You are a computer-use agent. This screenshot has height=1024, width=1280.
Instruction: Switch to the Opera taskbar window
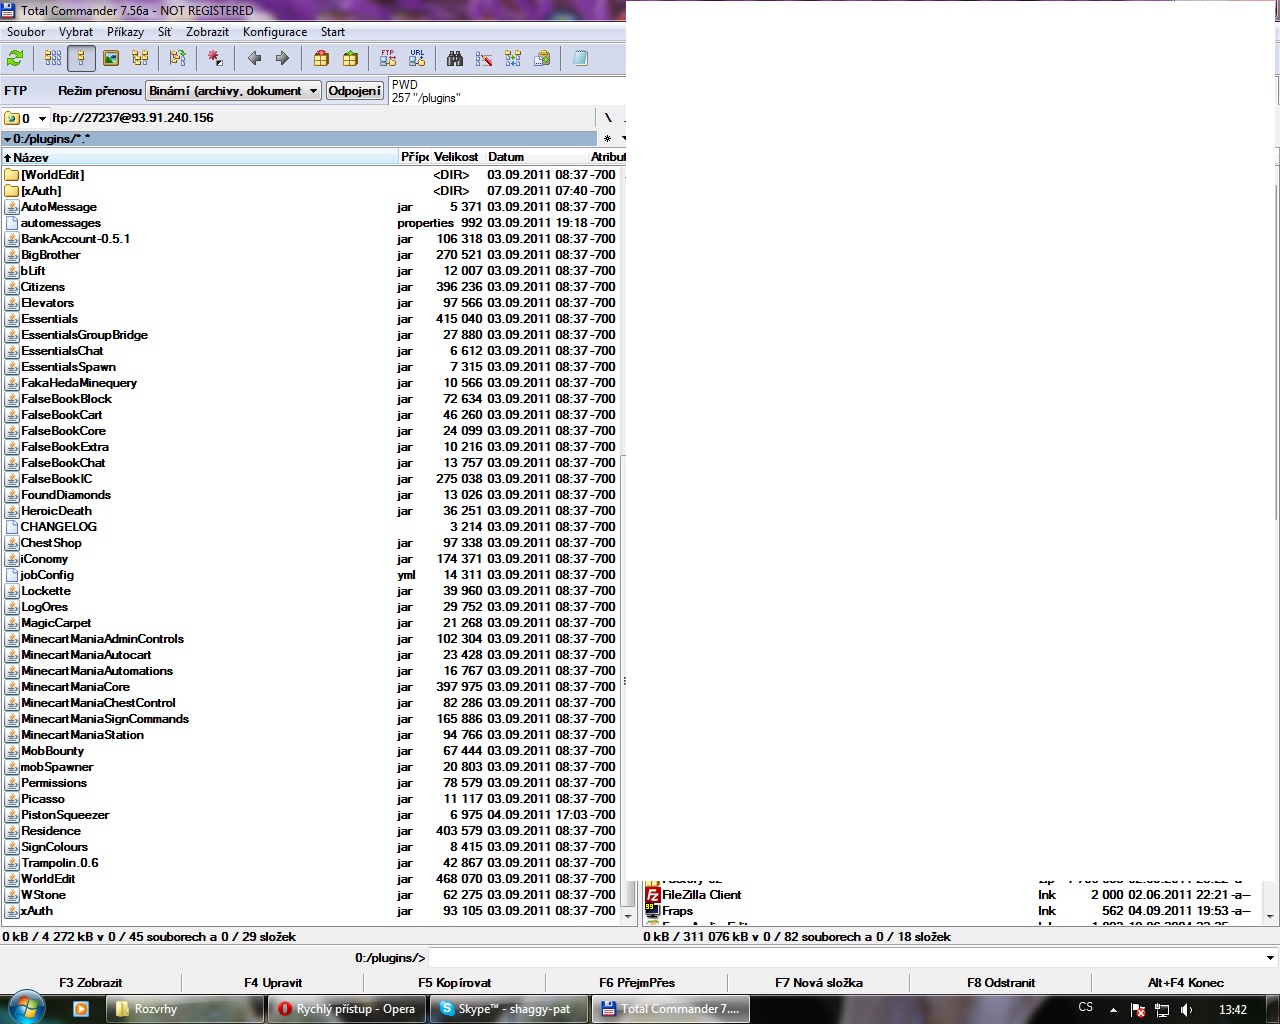[x=347, y=1009]
